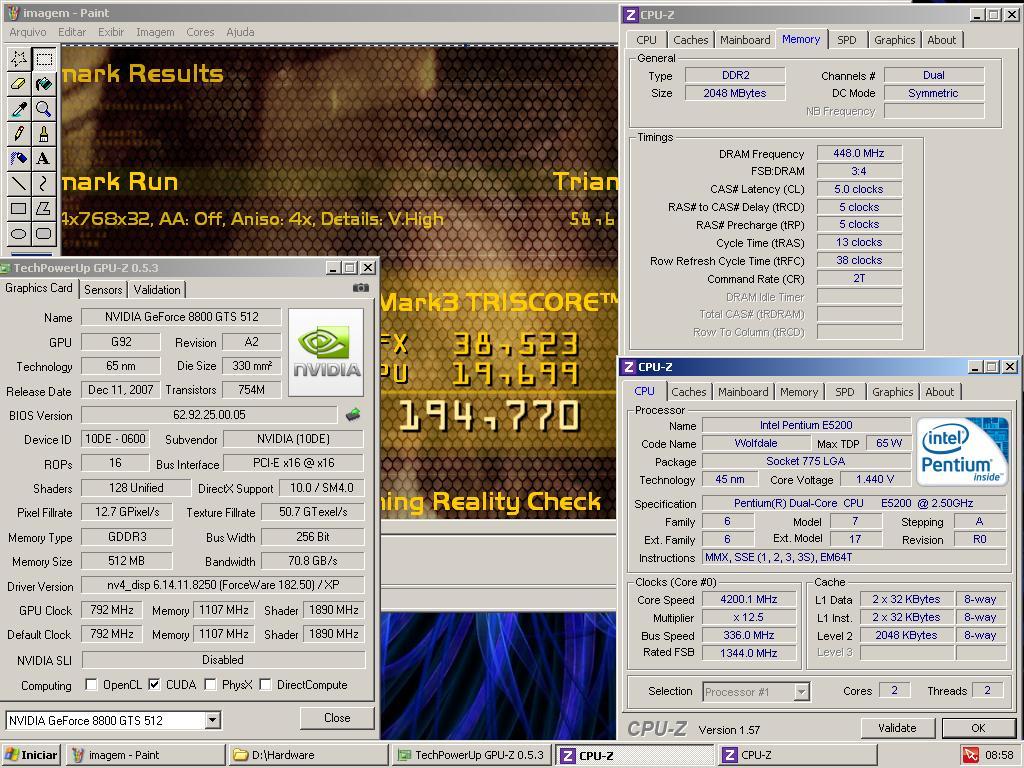Pick the Color eyedropper tool in Paint
The width and height of the screenshot is (1024, 768).
(x=19, y=109)
